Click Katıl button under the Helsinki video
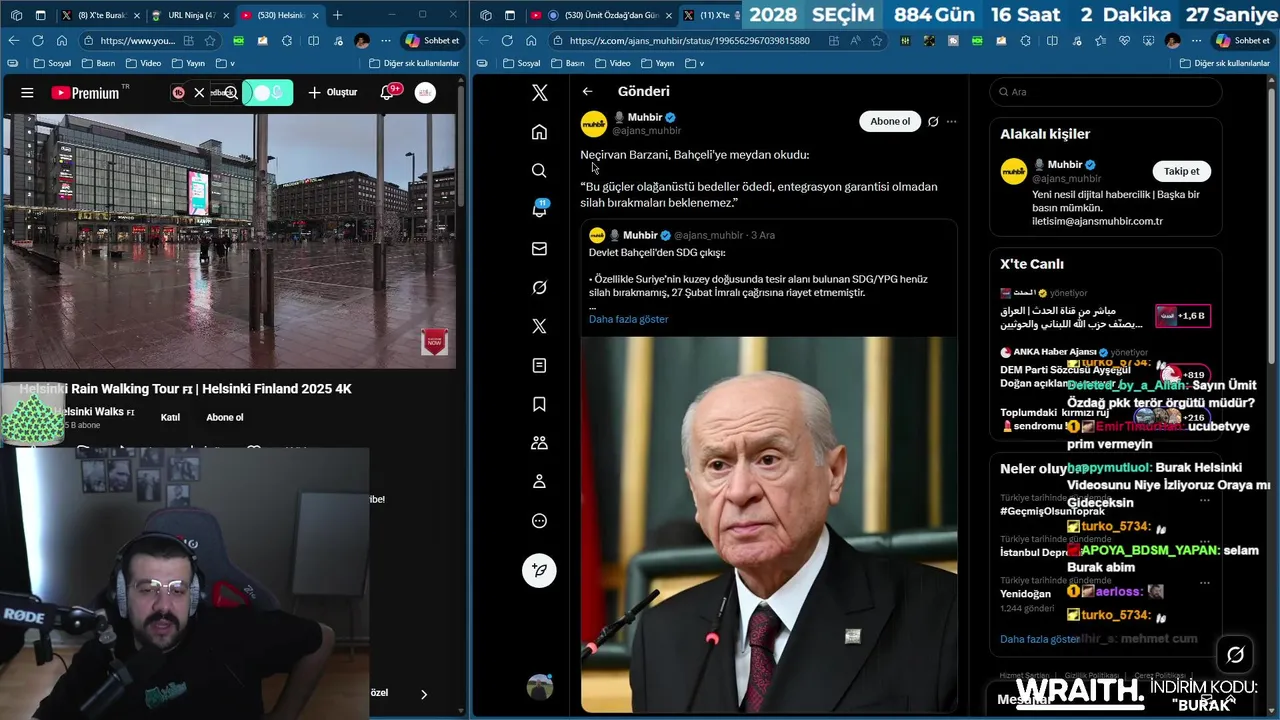1280x720 pixels. point(170,417)
